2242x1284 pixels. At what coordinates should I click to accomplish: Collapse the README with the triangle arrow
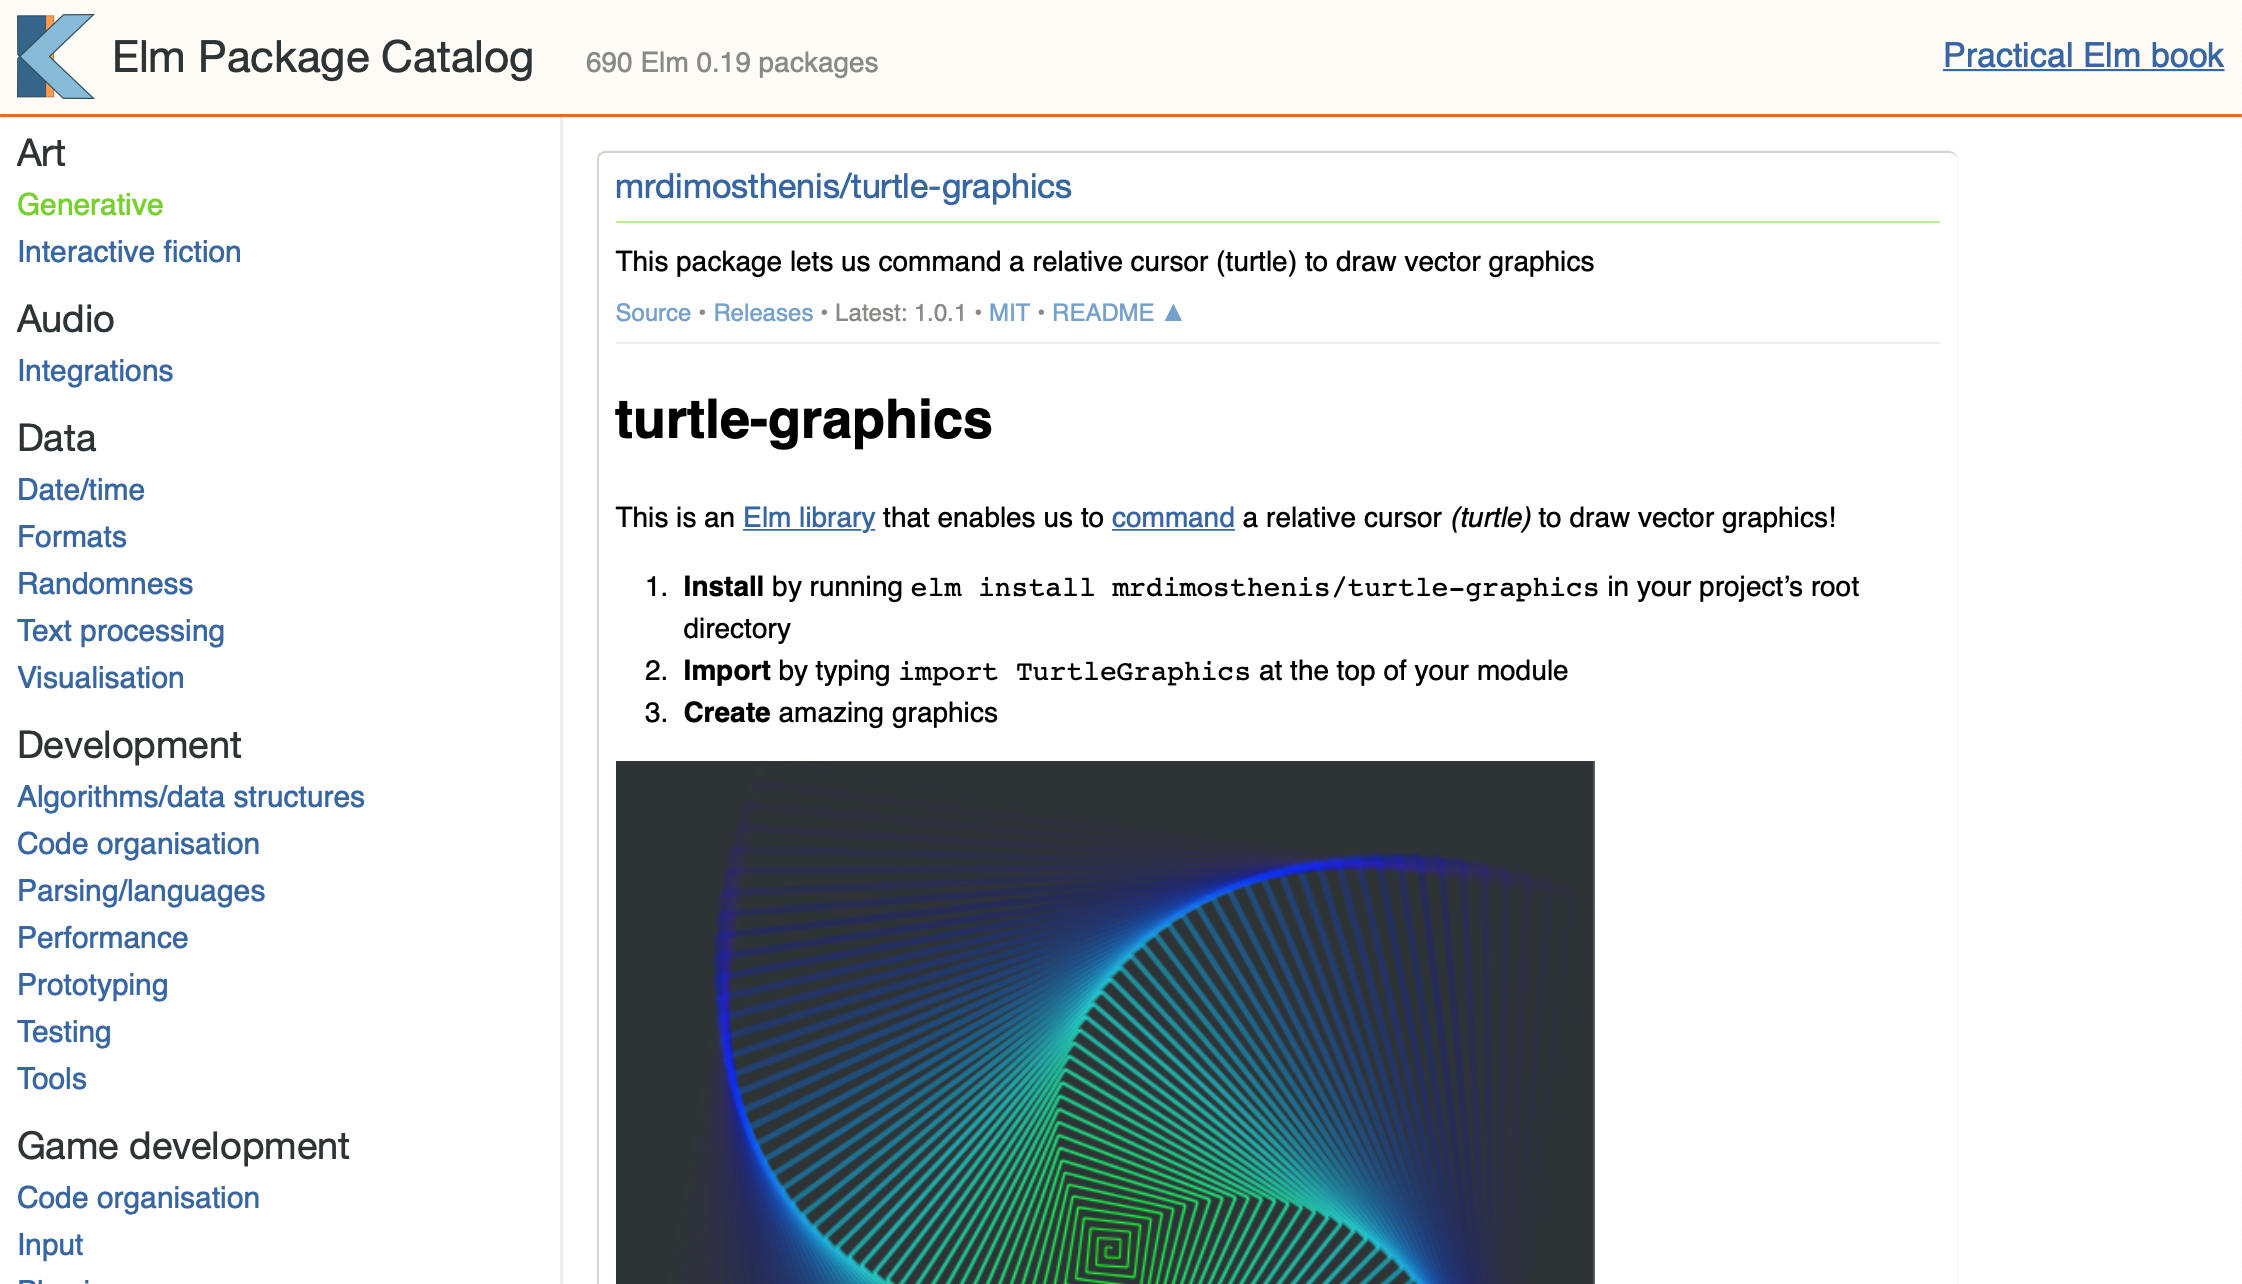click(1174, 313)
